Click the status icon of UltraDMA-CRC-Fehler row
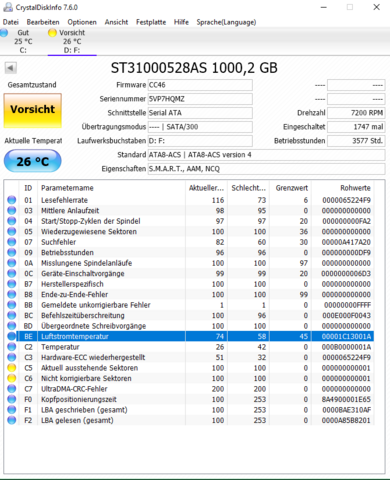 coord(12,389)
